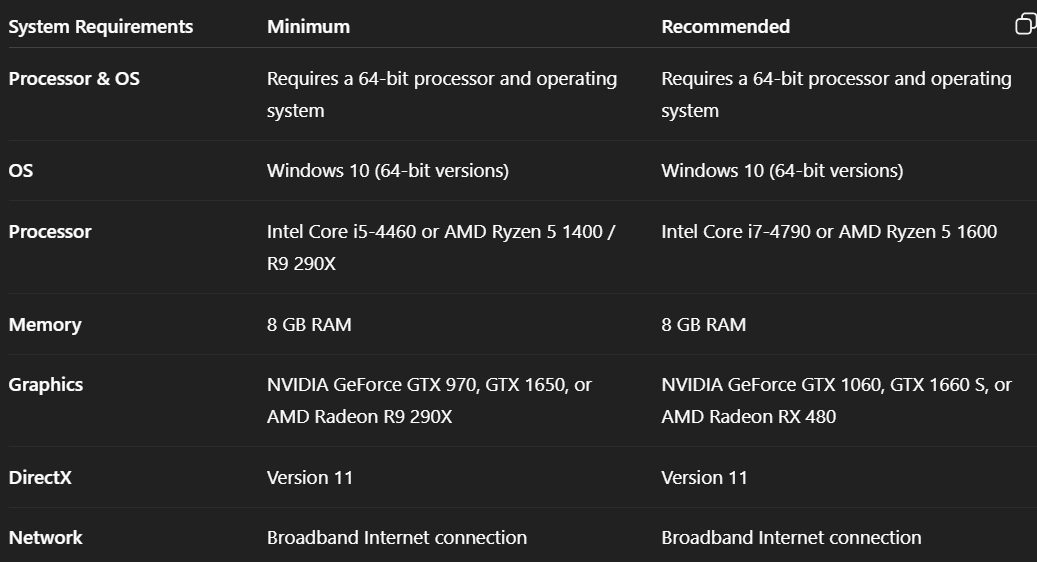
Task: Click the DirectX row label
Action: (40, 478)
